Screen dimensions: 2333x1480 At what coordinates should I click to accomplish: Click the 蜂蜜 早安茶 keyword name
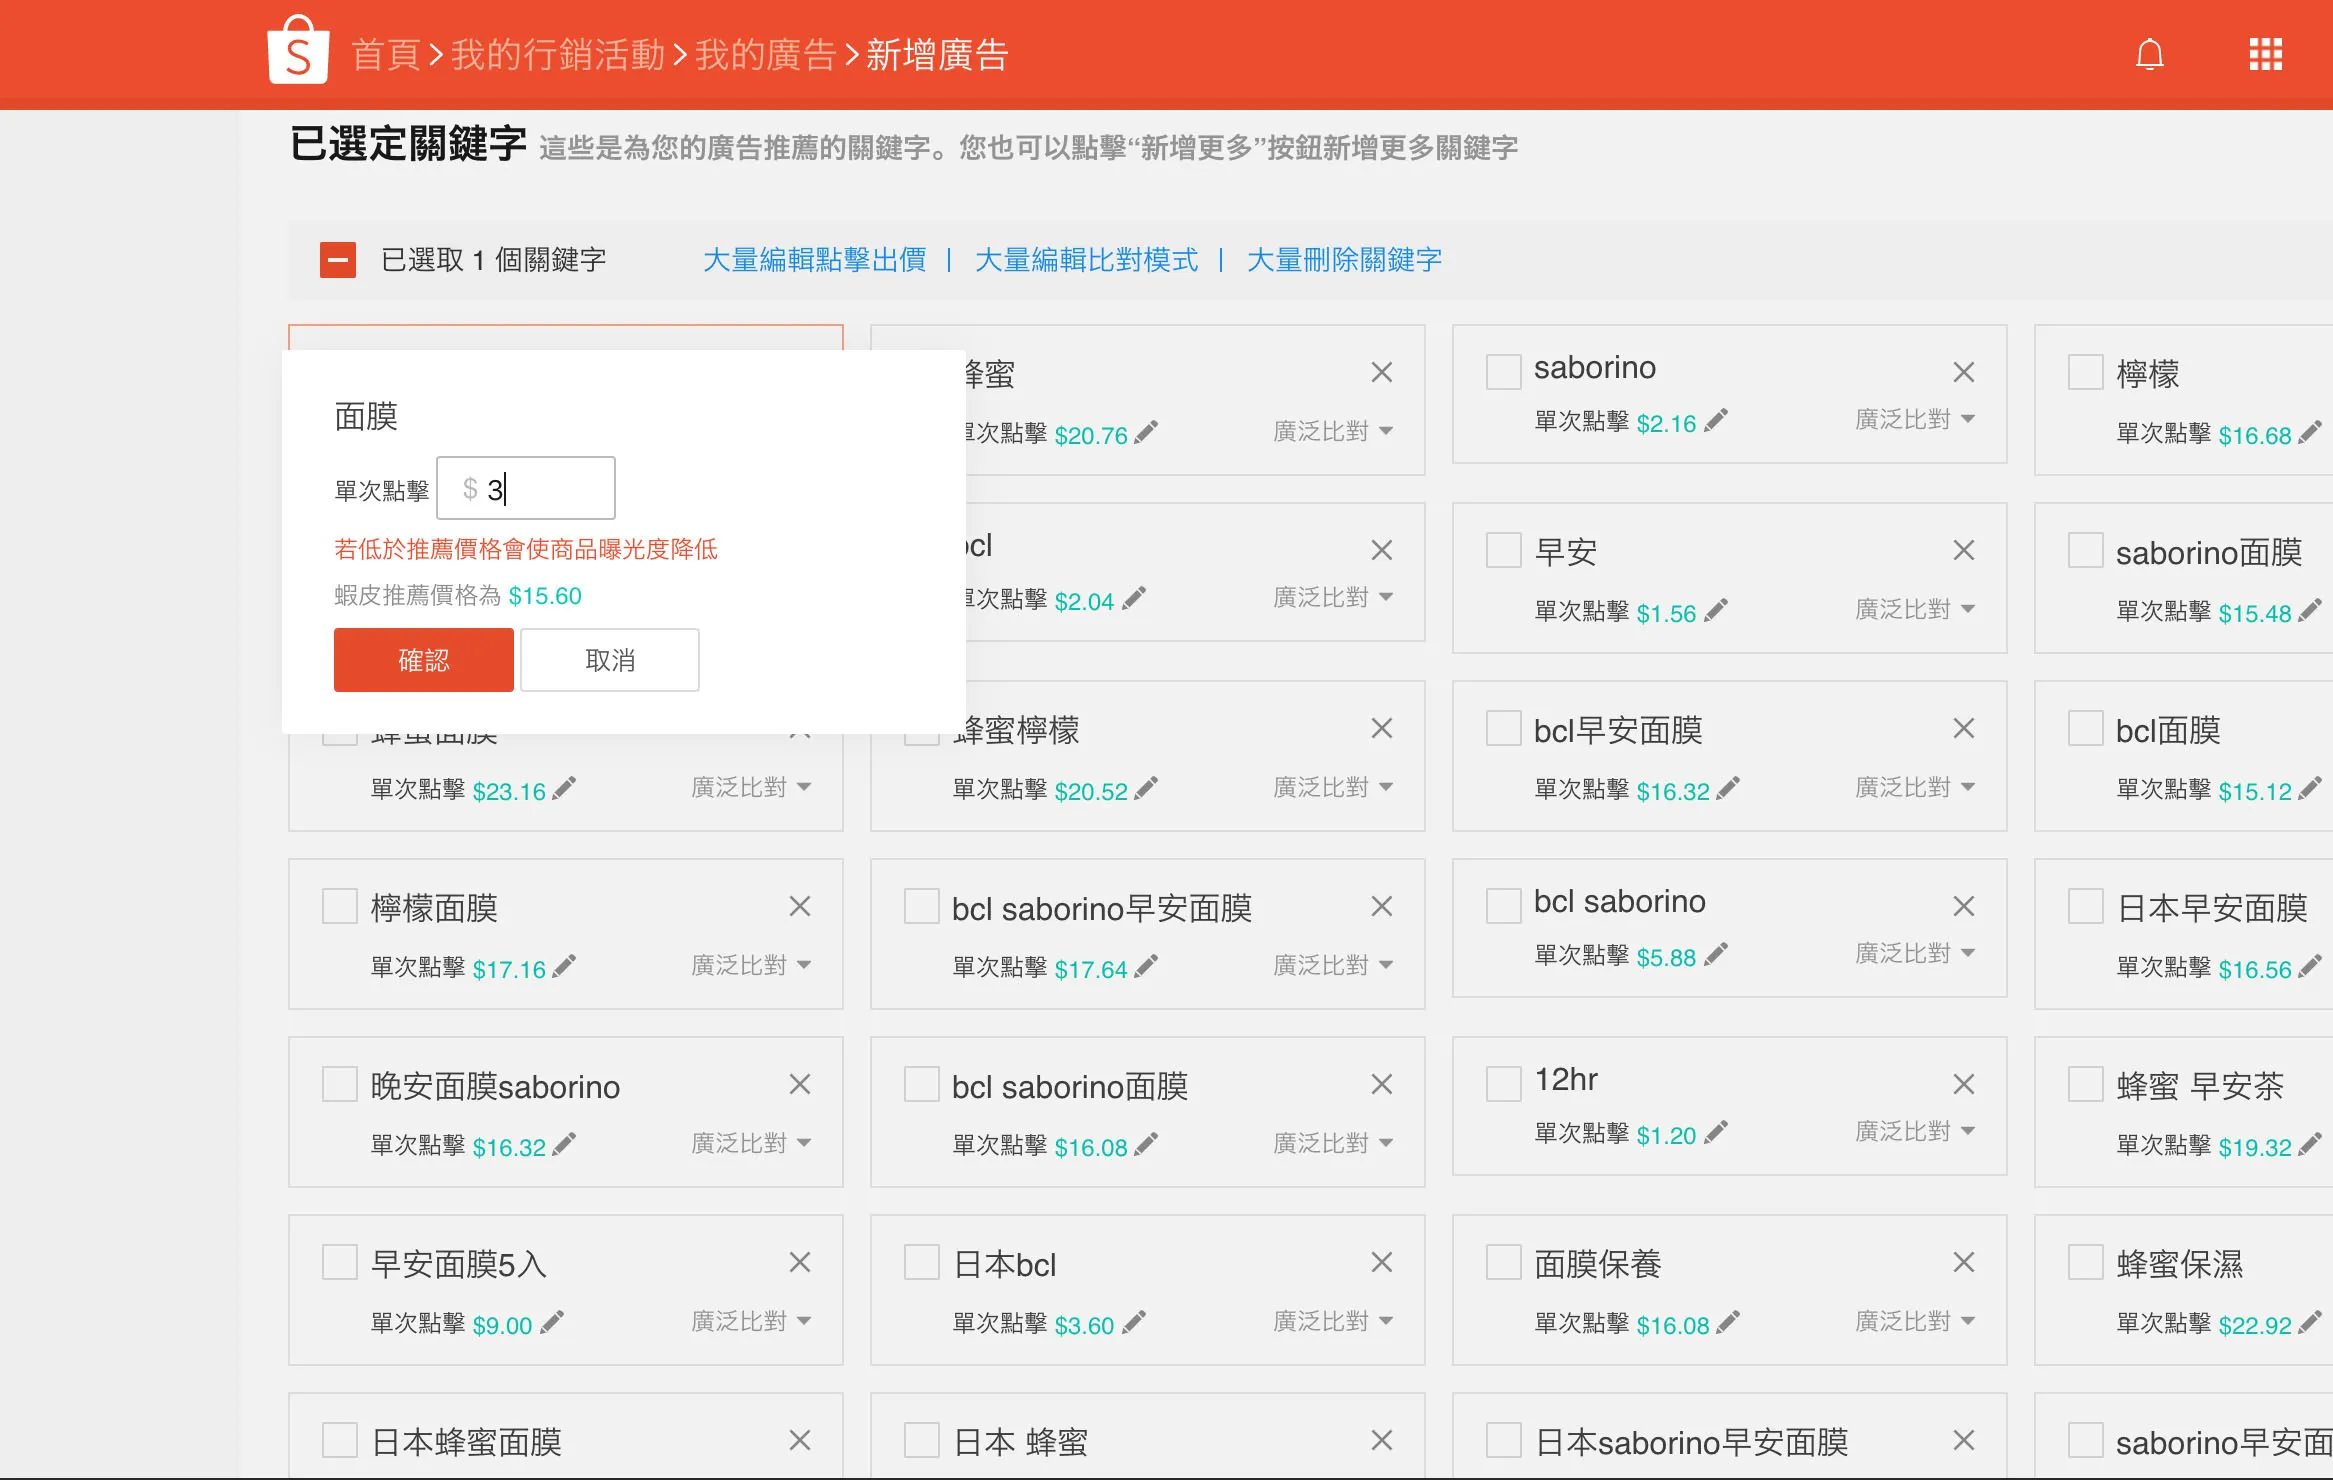pos(2200,1086)
